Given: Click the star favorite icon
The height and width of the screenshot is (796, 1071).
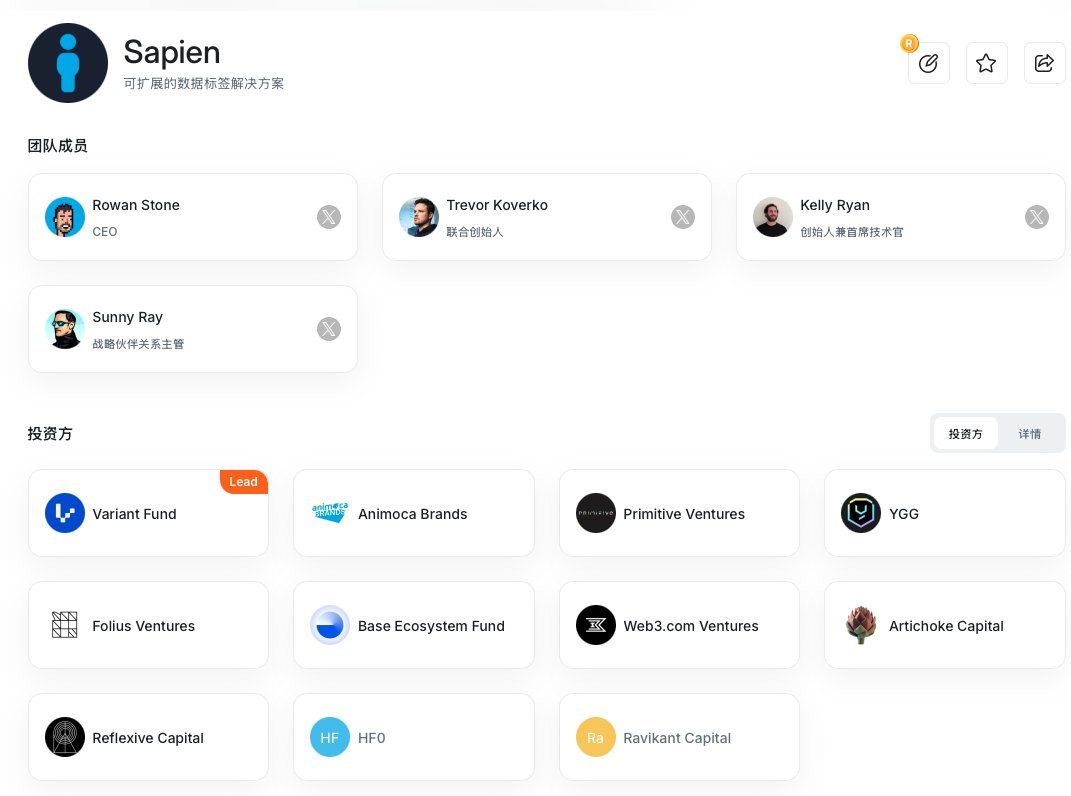Looking at the screenshot, I should 986,64.
